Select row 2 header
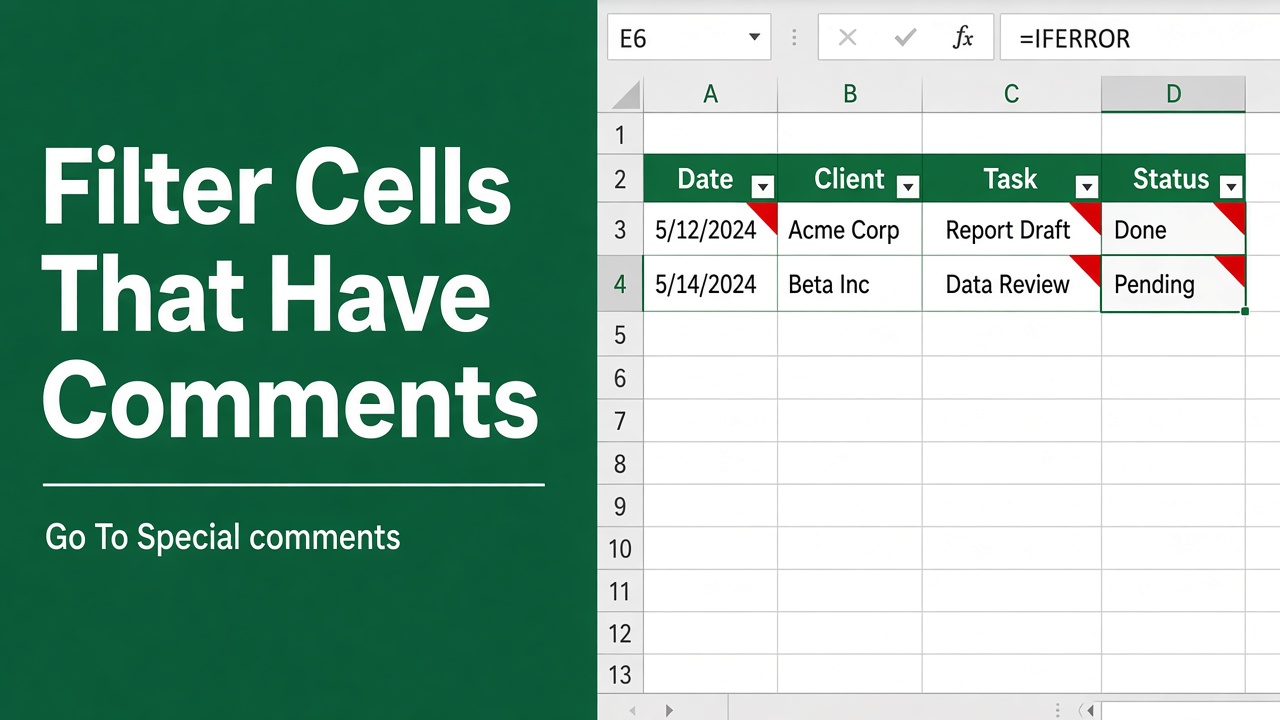Image resolution: width=1280 pixels, height=720 pixels. (x=620, y=179)
